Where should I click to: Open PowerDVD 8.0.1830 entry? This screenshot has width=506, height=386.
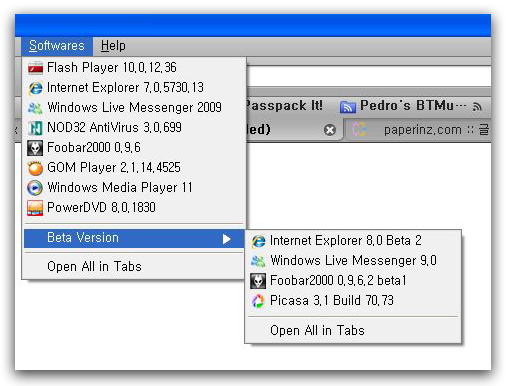coord(134,208)
